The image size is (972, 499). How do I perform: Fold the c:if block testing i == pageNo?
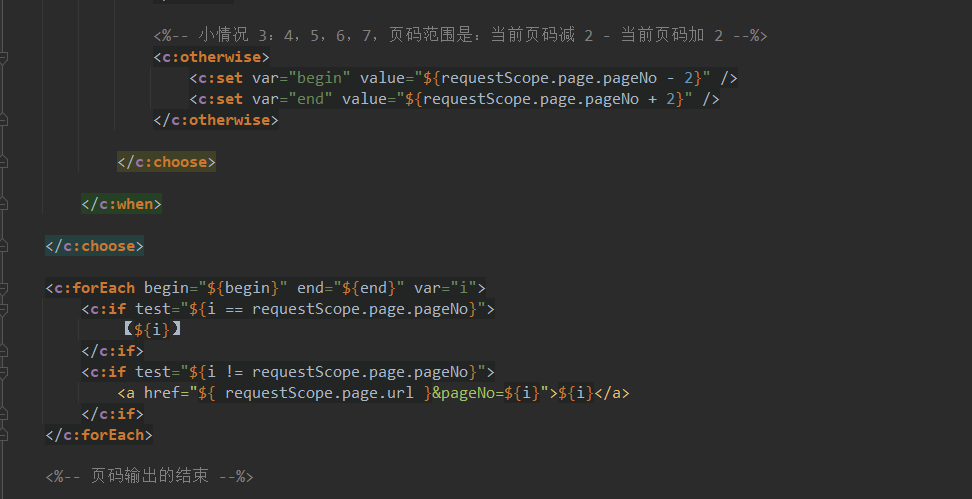4,309
